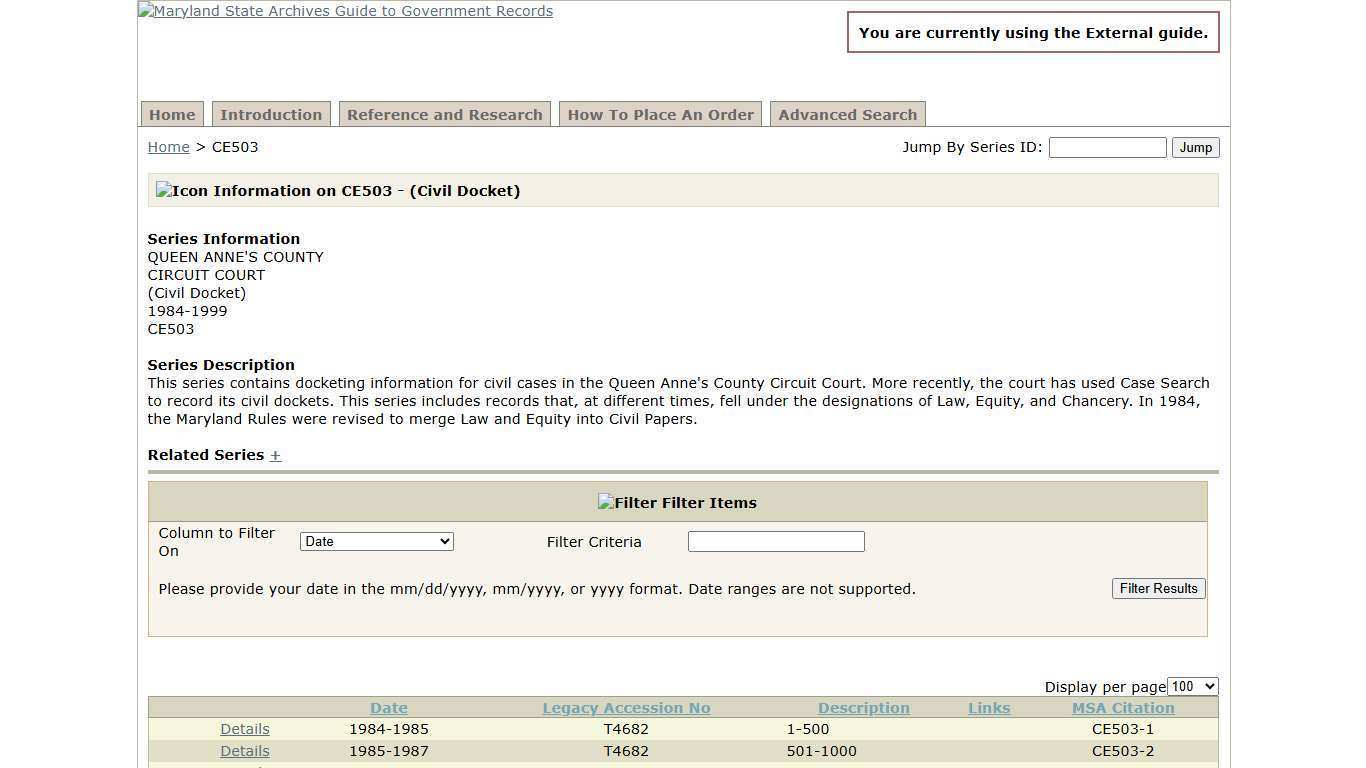Sort the table by Date
This screenshot has height=768, width=1366.
click(388, 708)
